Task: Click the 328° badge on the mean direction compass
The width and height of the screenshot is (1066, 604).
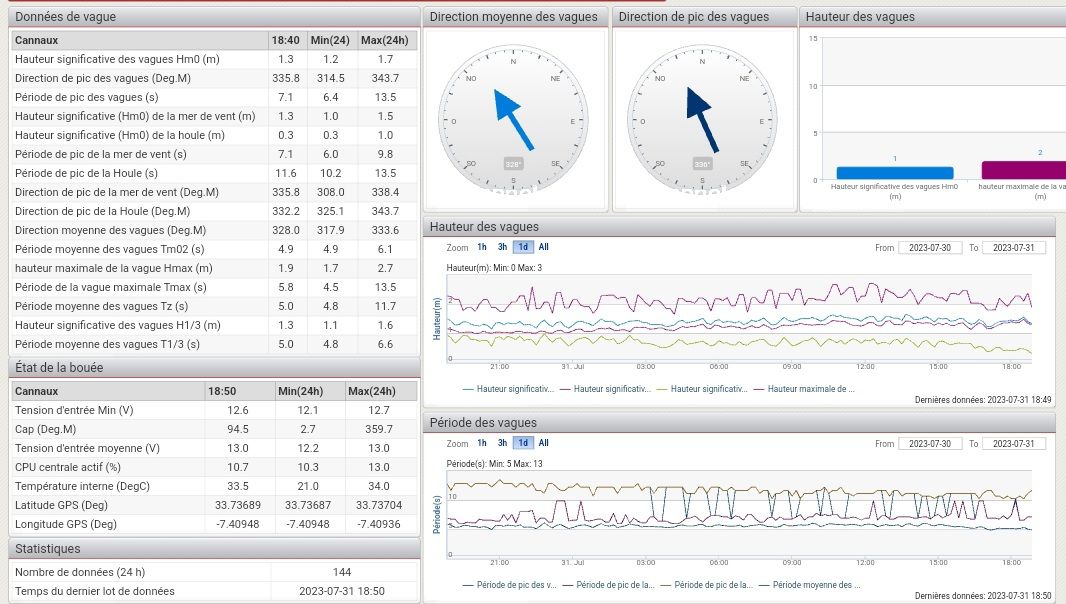Action: (x=513, y=164)
